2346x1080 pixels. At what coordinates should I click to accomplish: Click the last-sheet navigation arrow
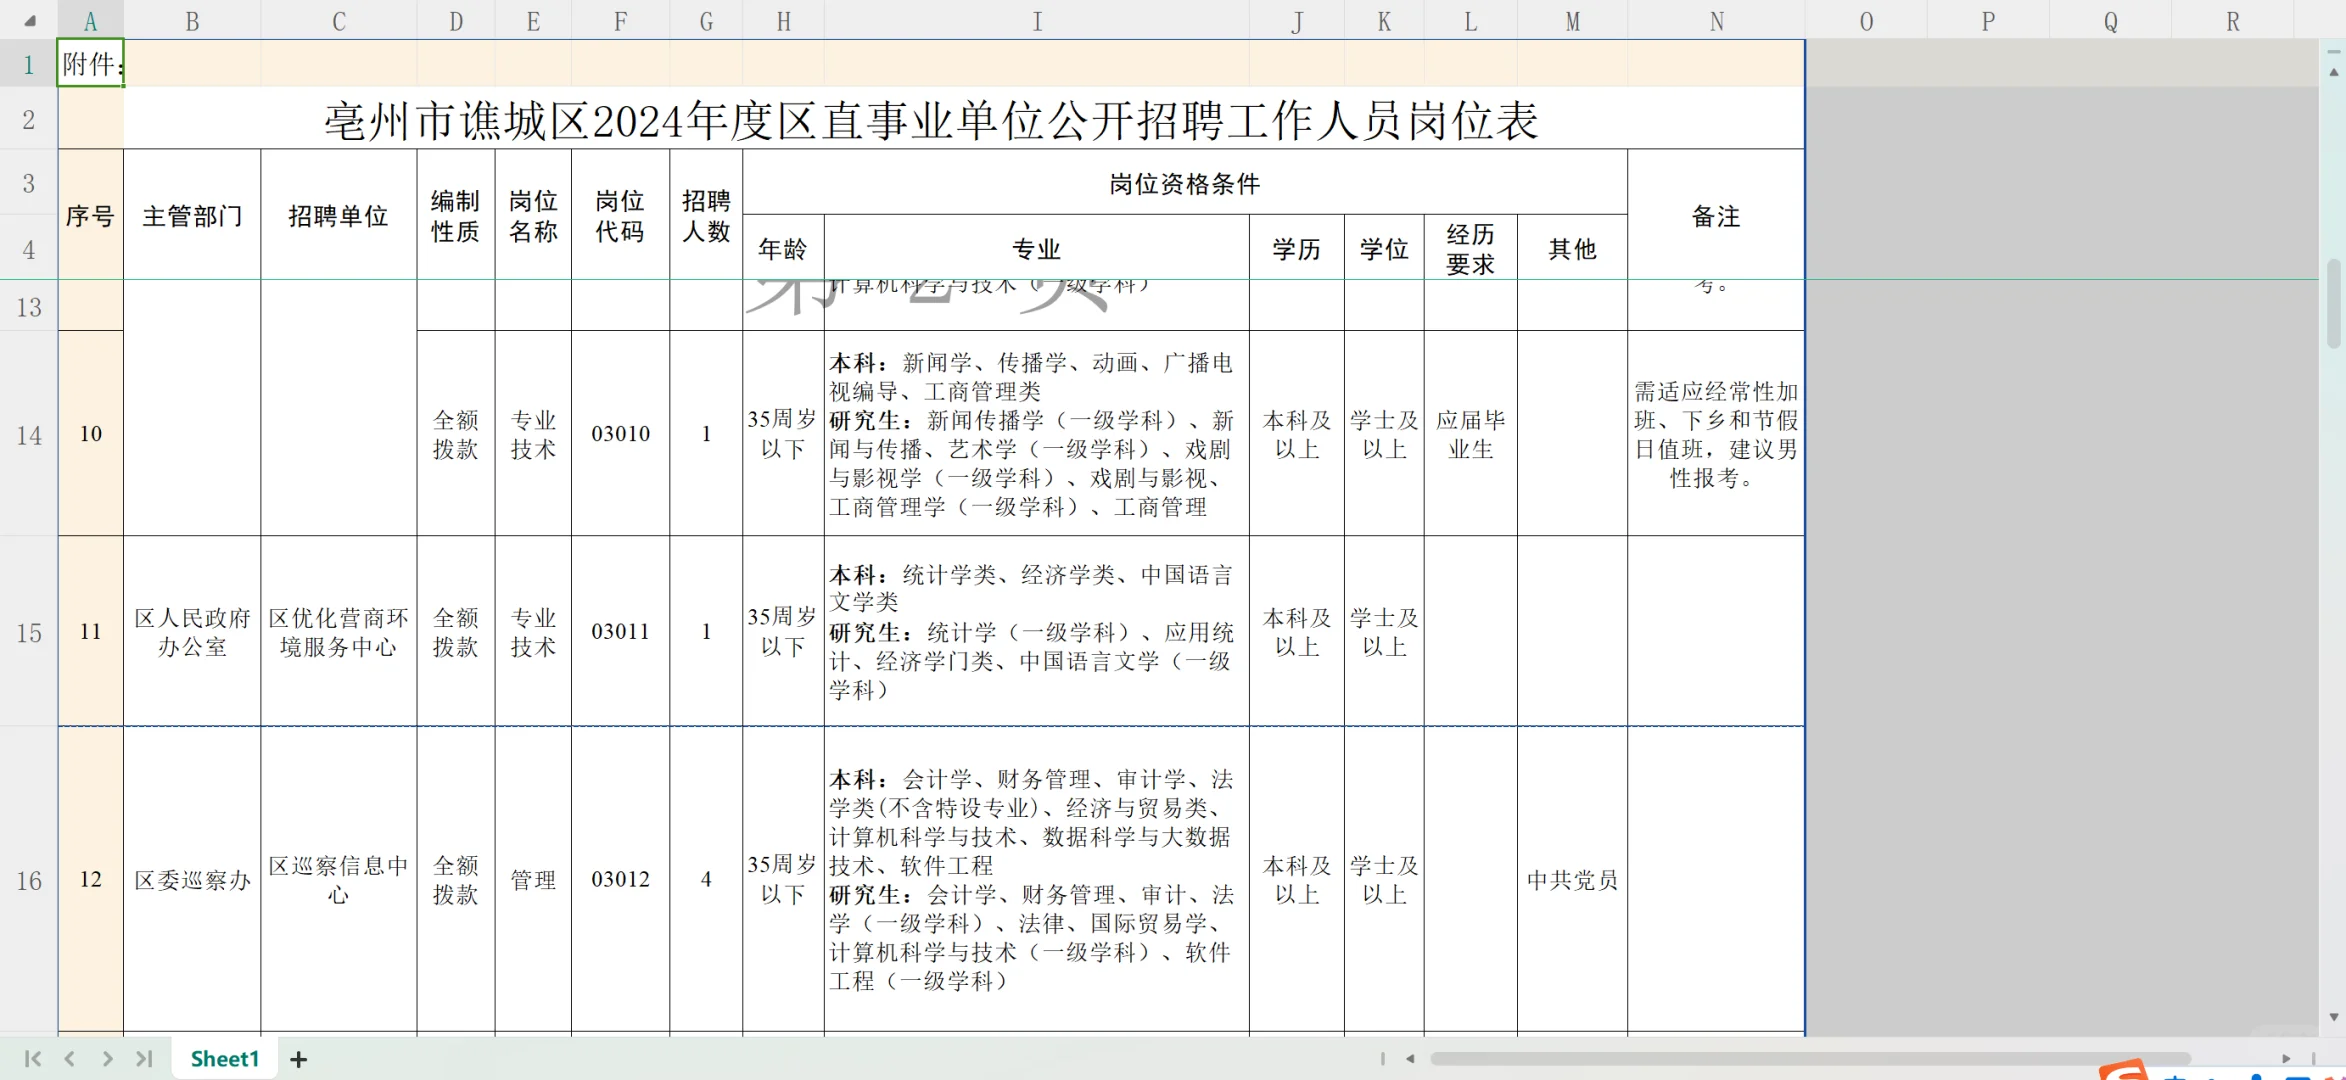coord(145,1058)
